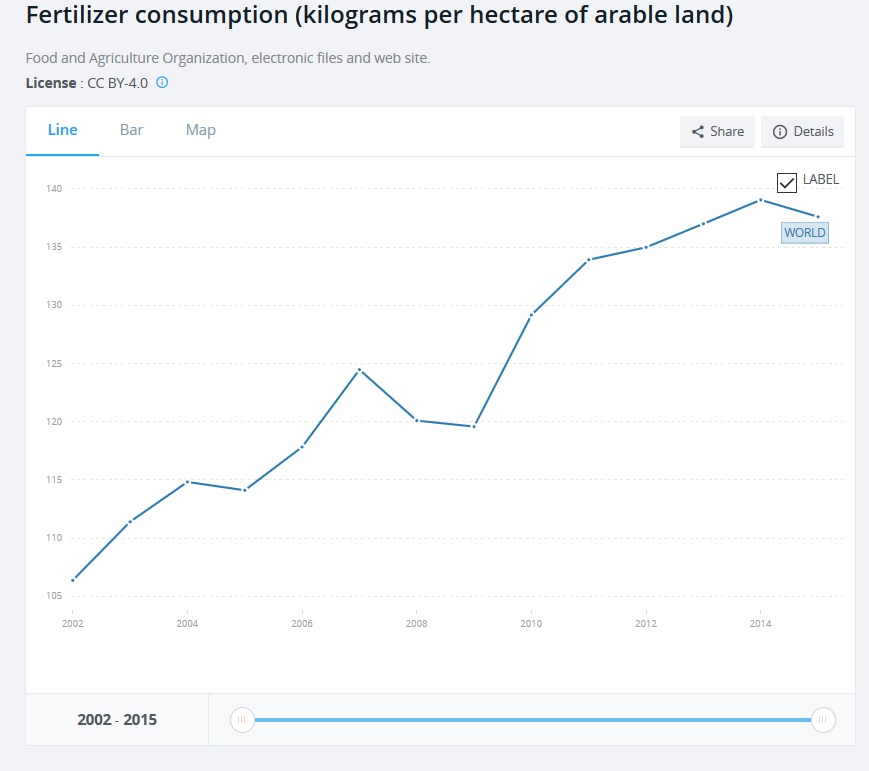The width and height of the screenshot is (869, 771).
Task: Switch to the Map tab
Action: coord(200,130)
